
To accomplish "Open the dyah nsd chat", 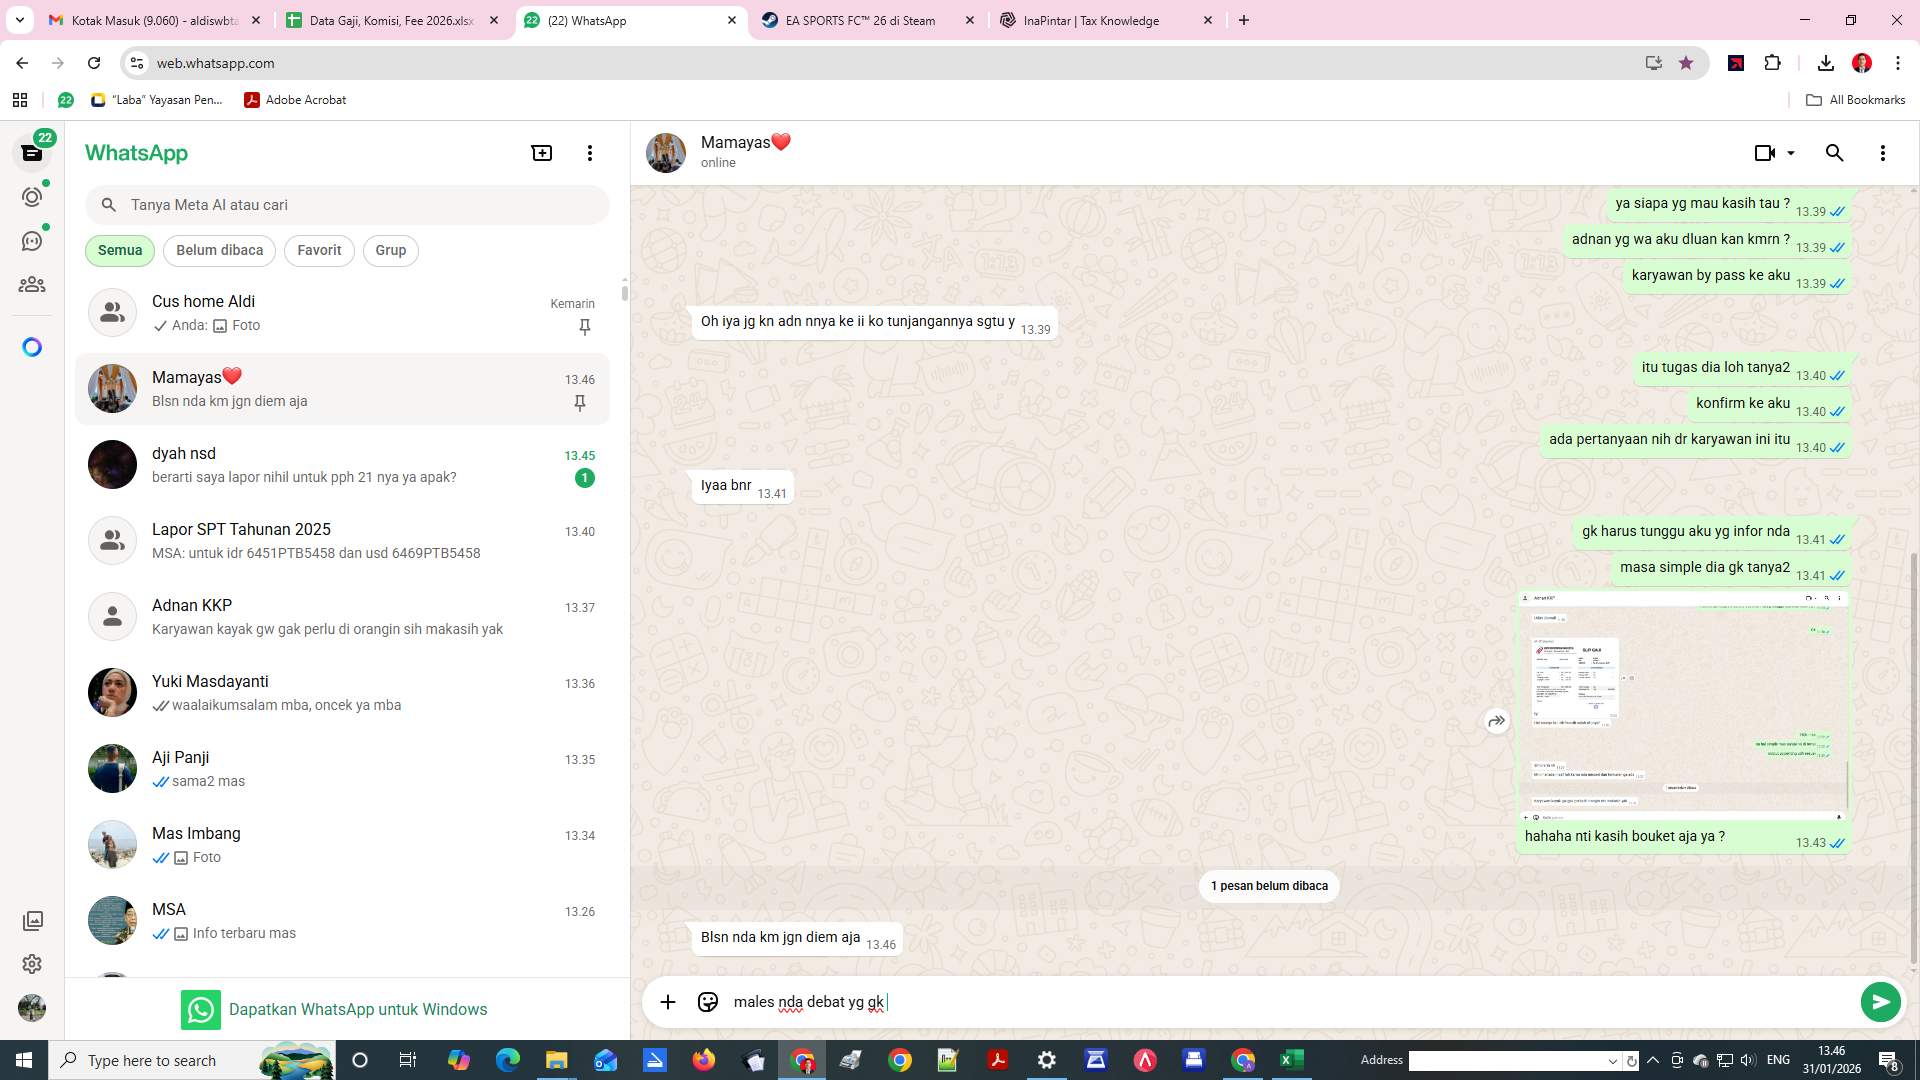I will pos(342,465).
